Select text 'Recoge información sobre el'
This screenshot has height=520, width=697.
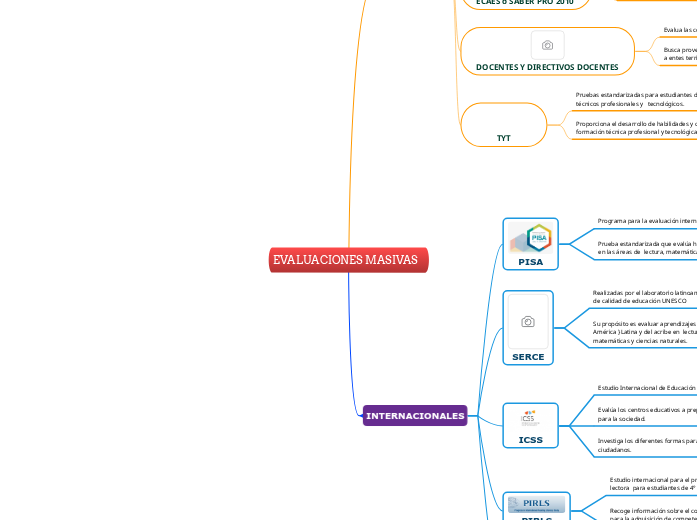[649, 511]
